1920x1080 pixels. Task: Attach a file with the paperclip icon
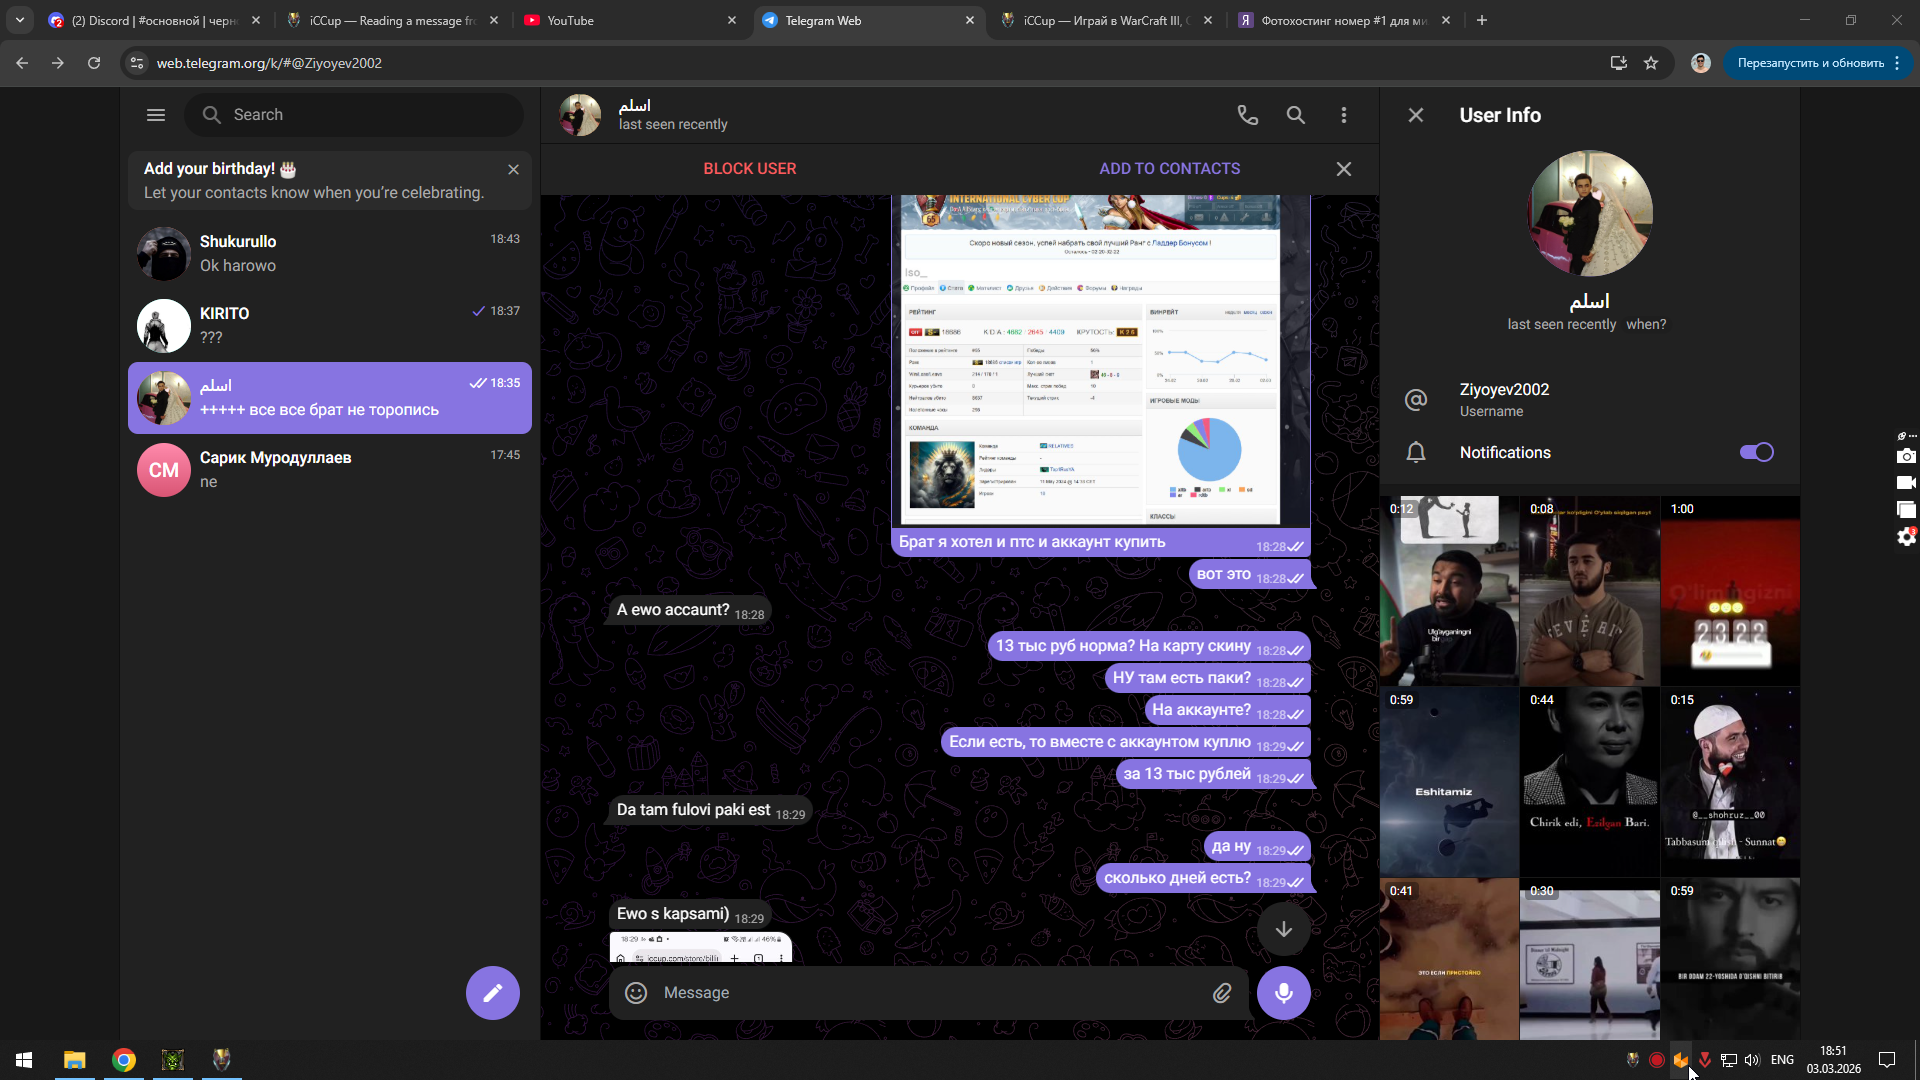1222,992
